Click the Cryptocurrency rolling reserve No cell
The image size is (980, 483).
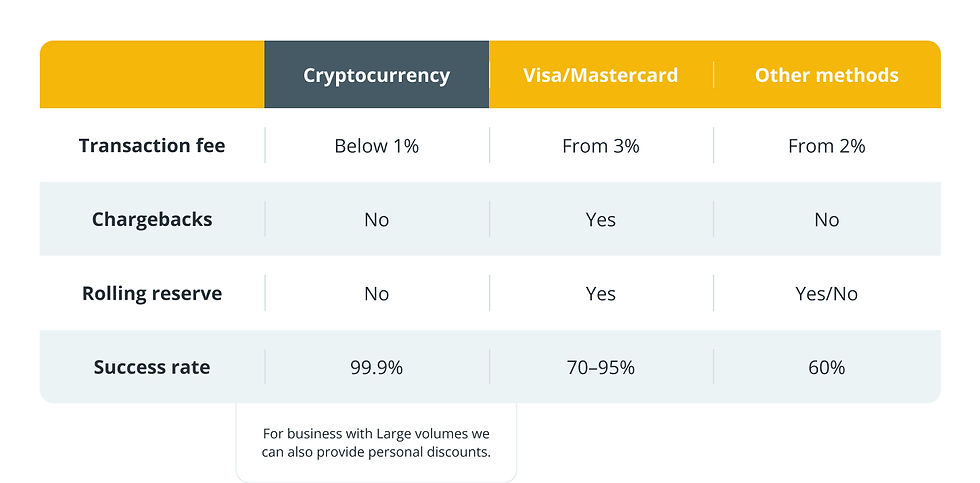click(376, 293)
